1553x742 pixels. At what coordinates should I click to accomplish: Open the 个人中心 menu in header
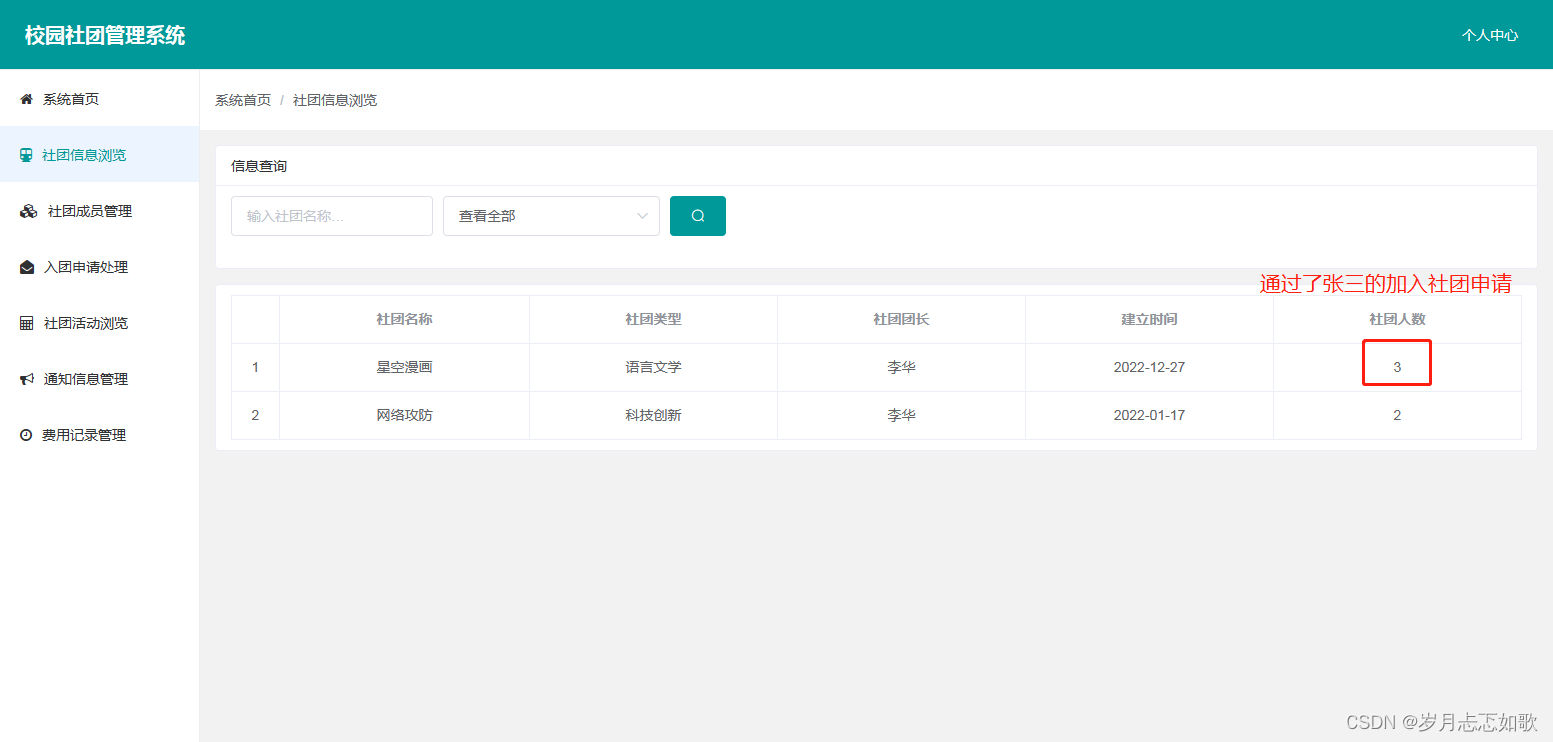click(1490, 35)
